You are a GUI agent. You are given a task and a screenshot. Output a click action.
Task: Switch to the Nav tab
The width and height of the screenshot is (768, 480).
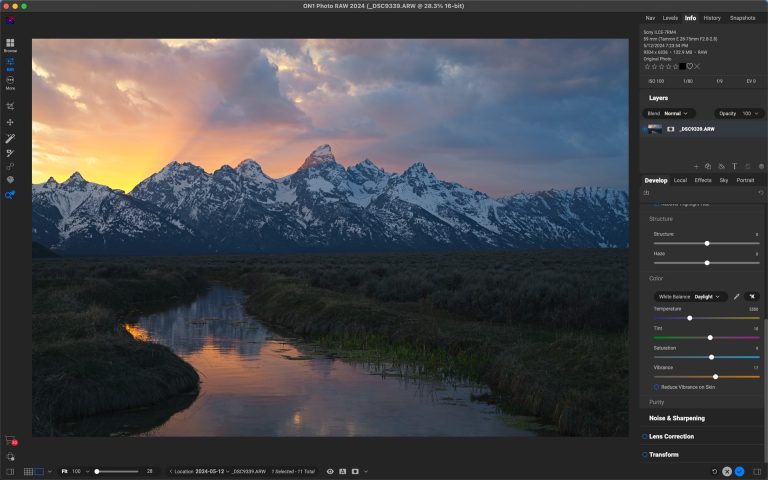[650, 18]
